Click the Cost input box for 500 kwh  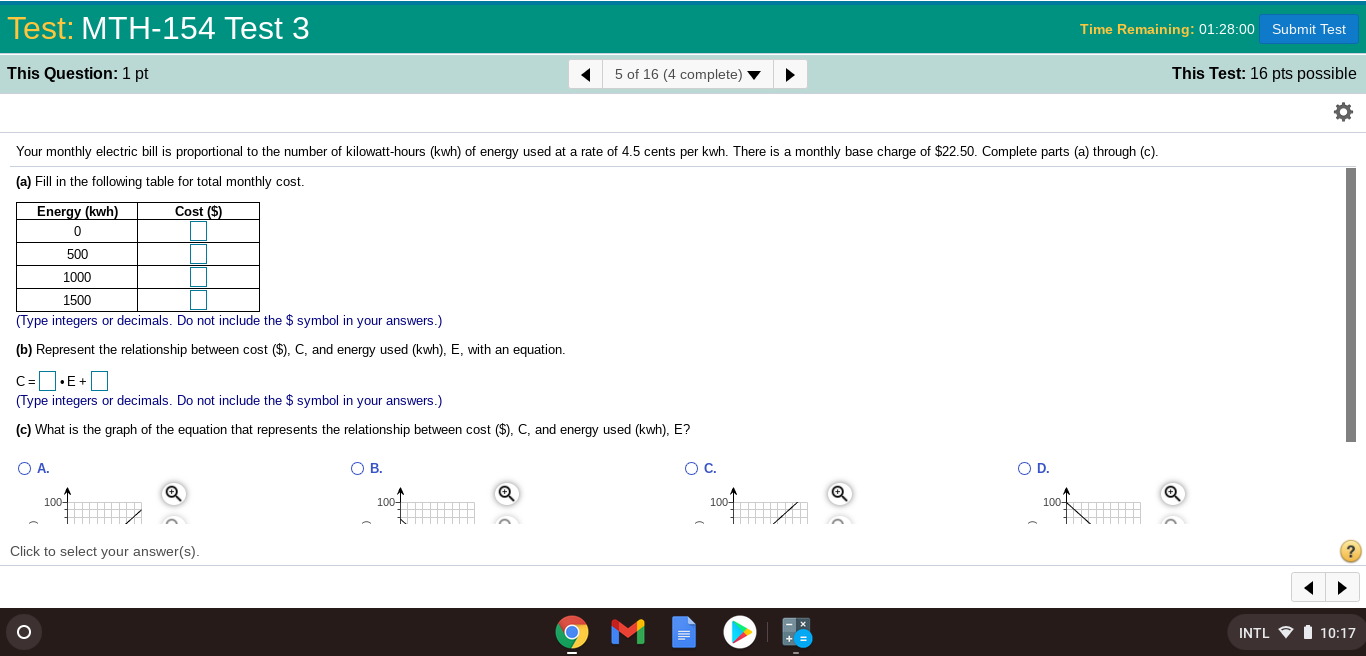[x=198, y=253]
